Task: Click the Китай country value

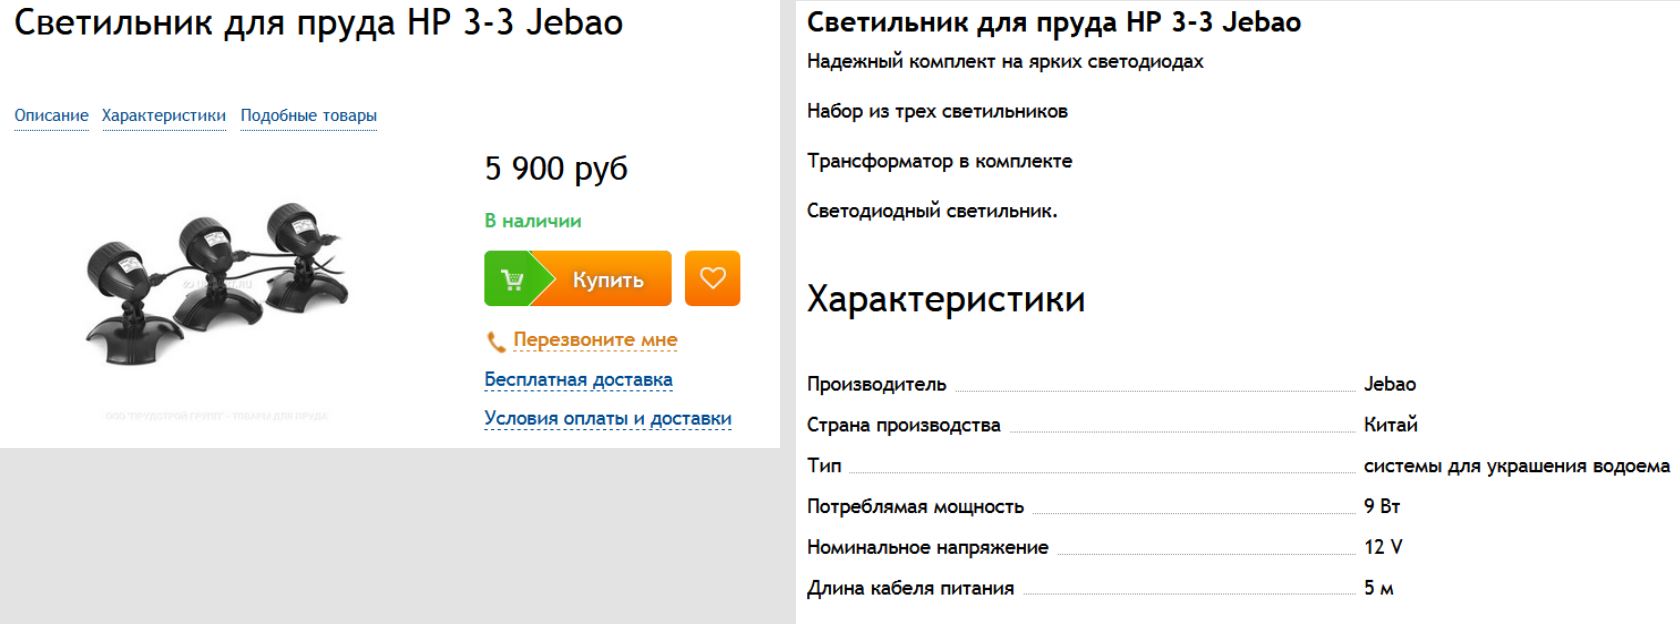Action: 1390,425
